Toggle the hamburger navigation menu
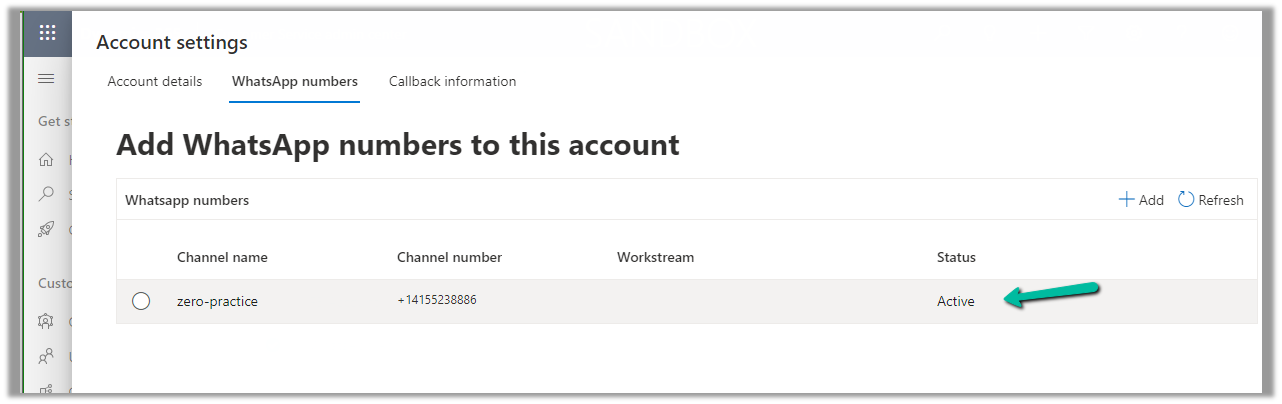The image size is (1282, 404). point(46,79)
